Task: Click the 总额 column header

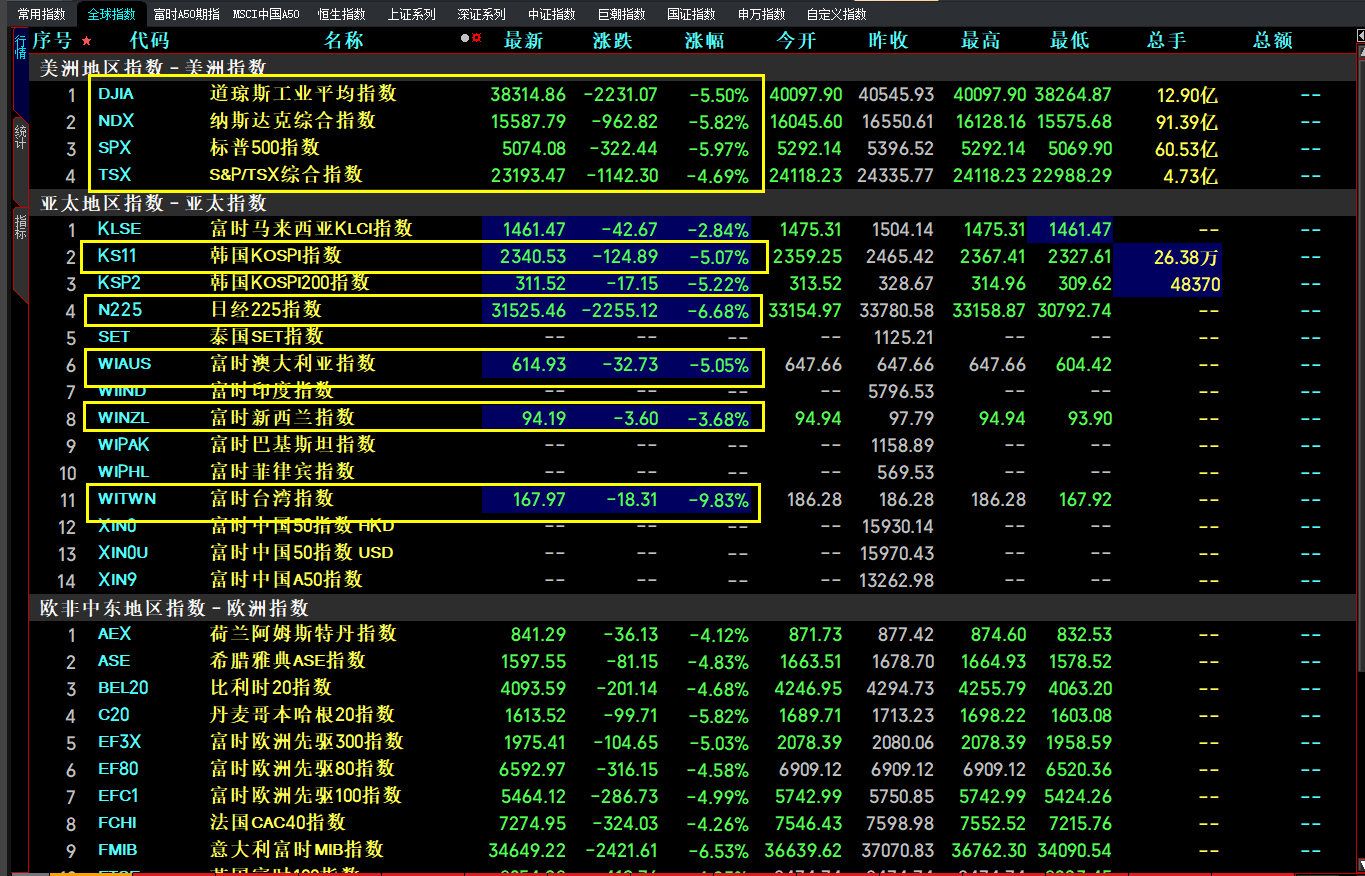Action: pos(1273,41)
